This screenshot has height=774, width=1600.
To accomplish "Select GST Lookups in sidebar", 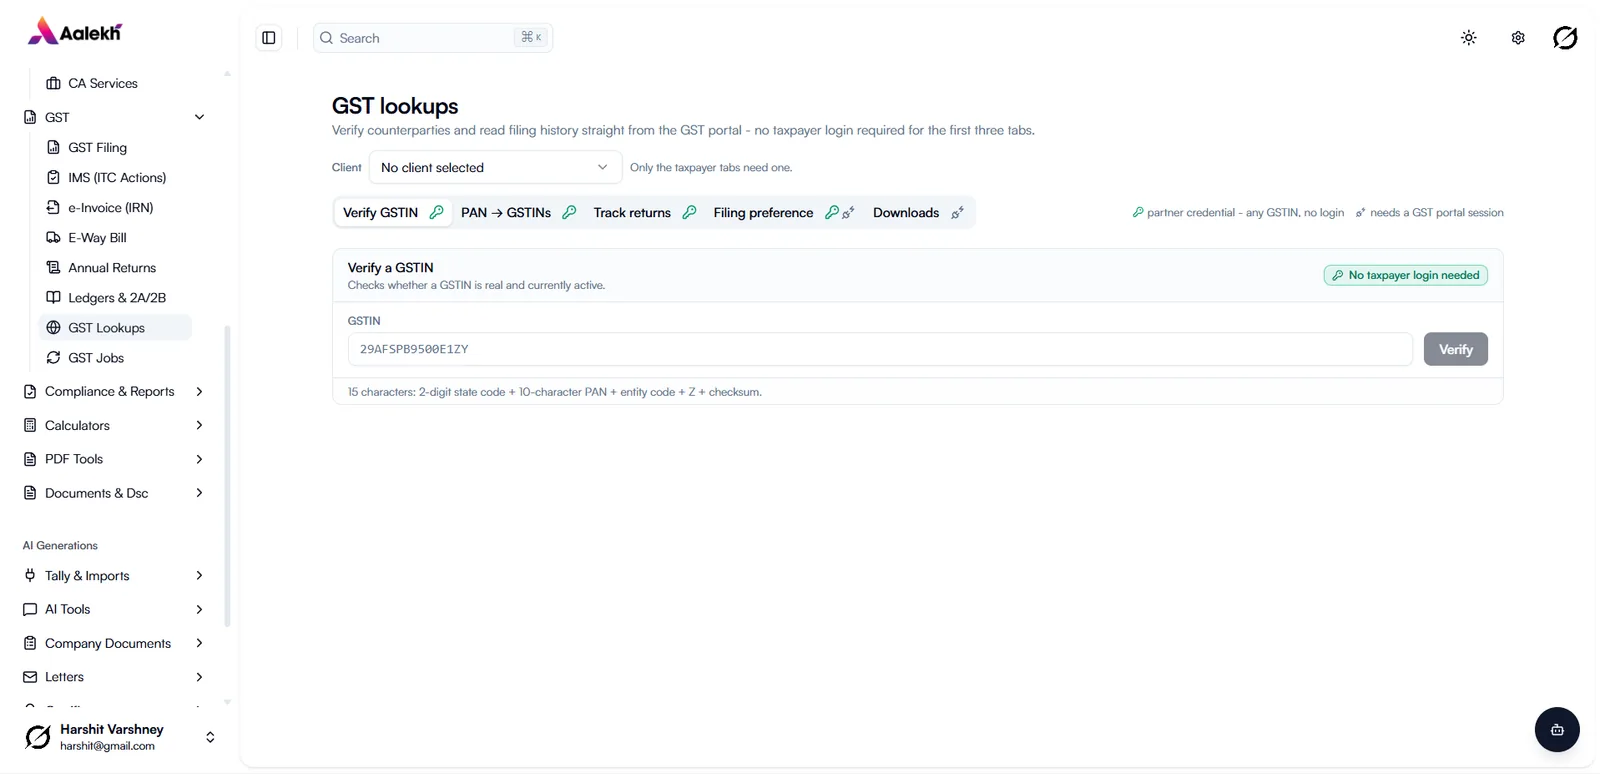I will pyautogui.click(x=115, y=327).
